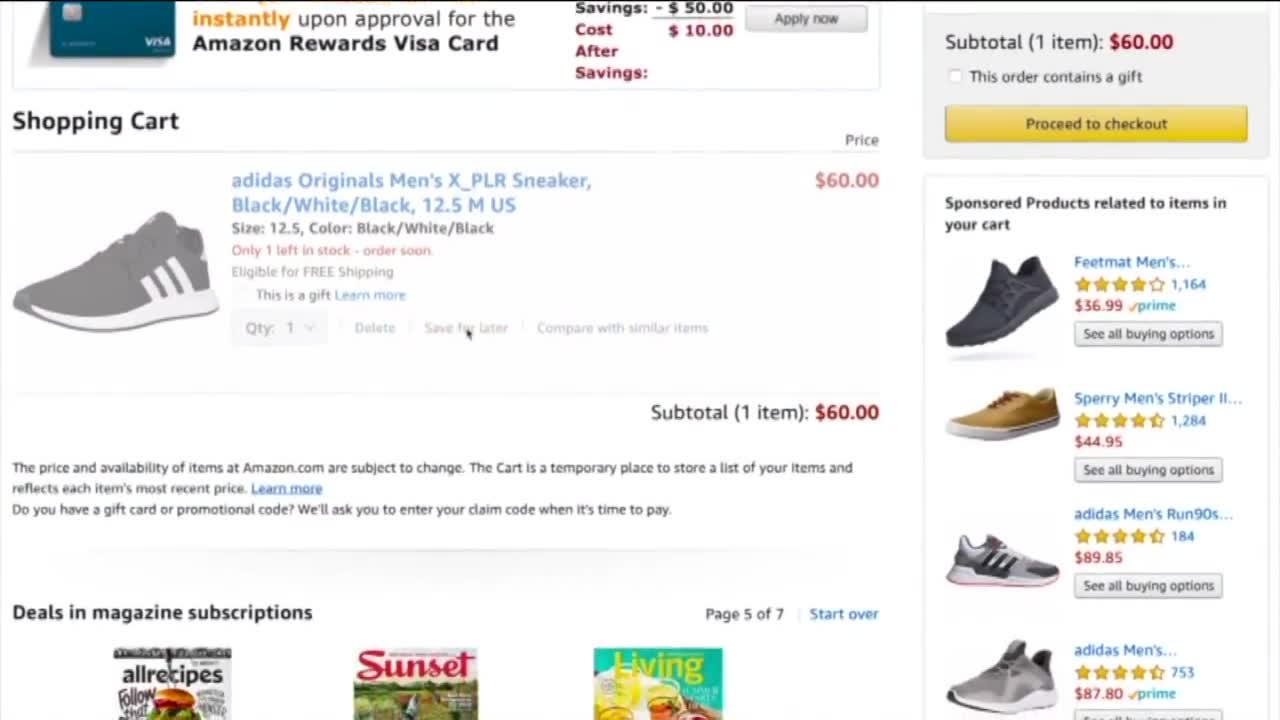Open the allrecipes magazine cover
1280x720 pixels.
172,684
